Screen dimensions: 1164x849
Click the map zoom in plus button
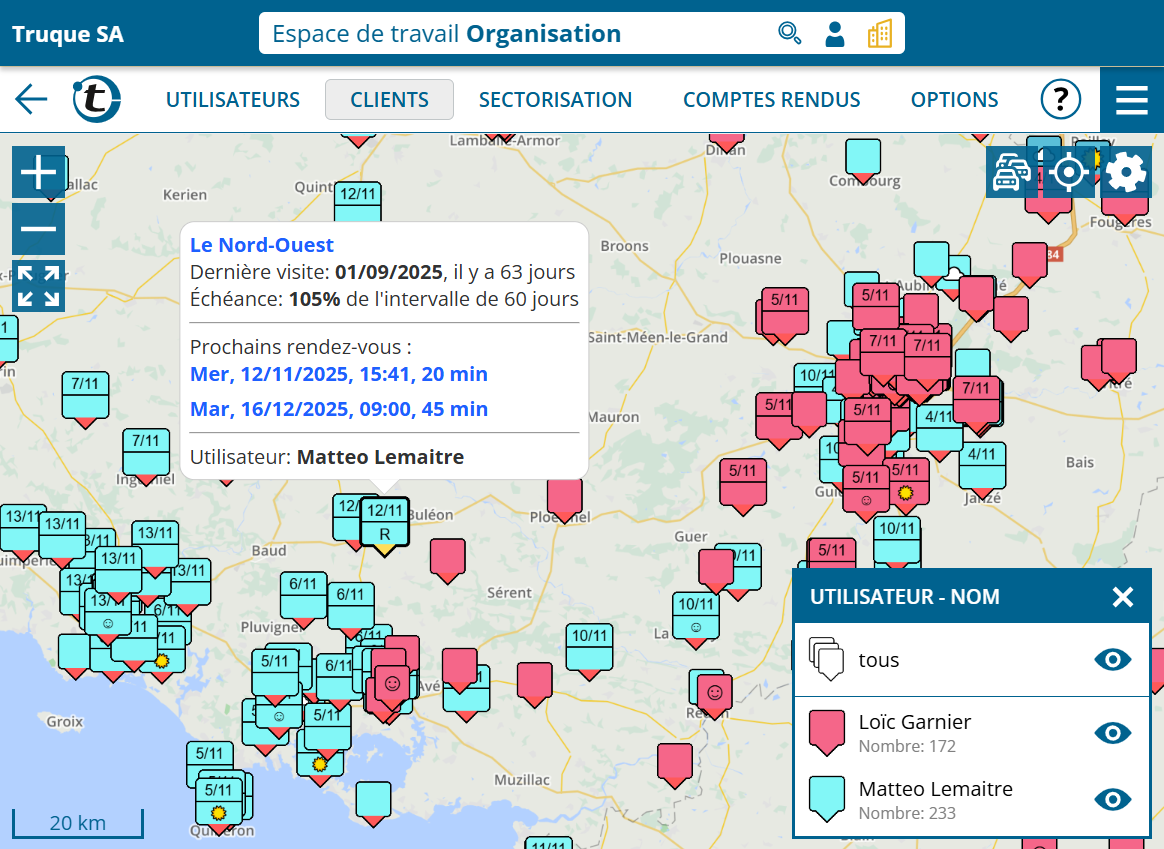pos(38,172)
